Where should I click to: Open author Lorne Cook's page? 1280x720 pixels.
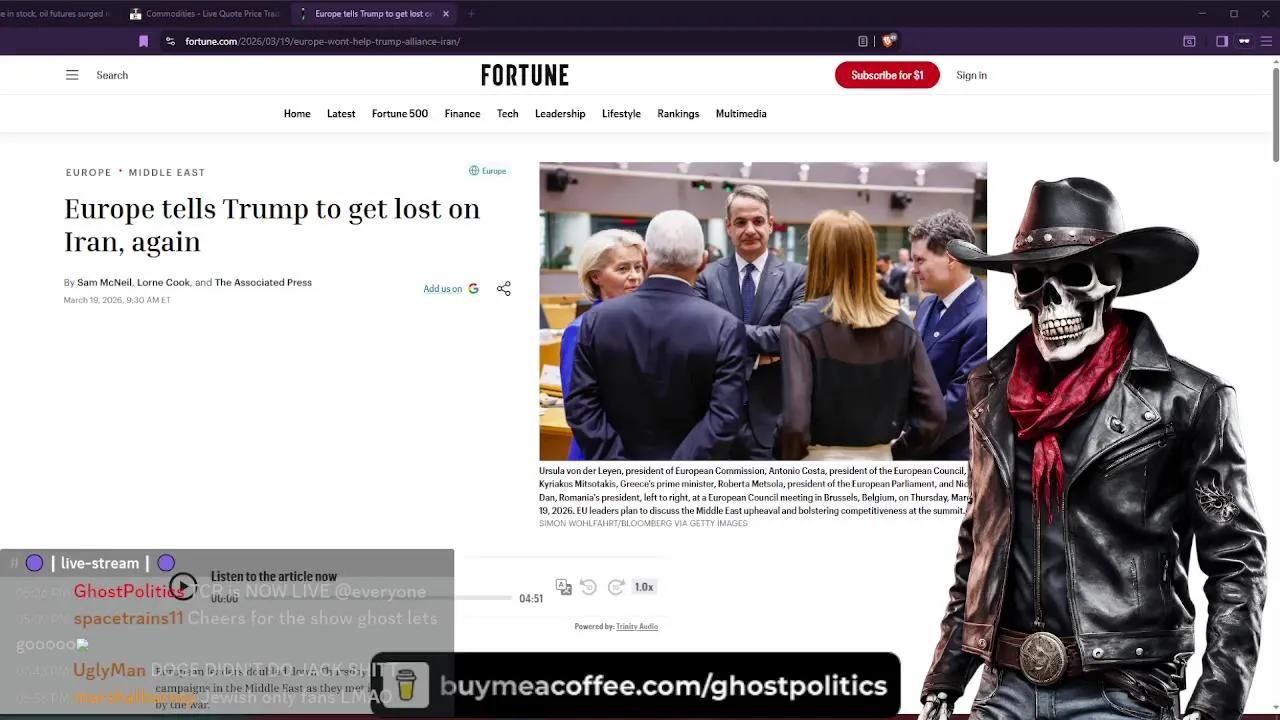[x=163, y=283]
